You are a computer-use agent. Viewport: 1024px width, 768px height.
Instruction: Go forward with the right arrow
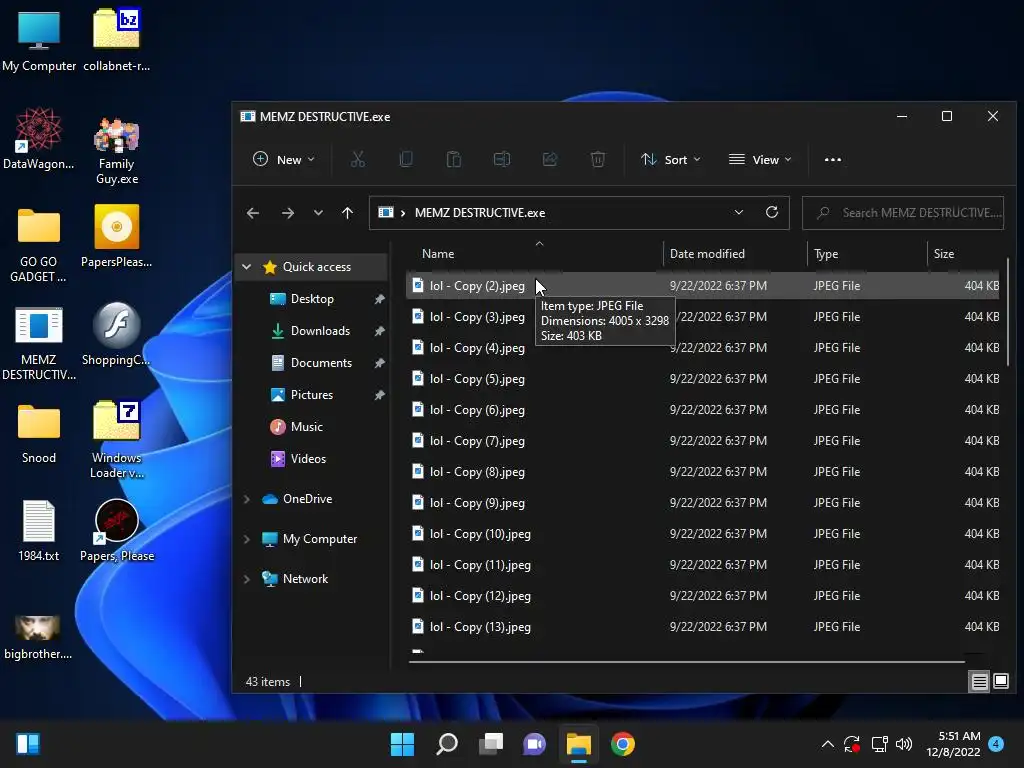(x=287, y=213)
